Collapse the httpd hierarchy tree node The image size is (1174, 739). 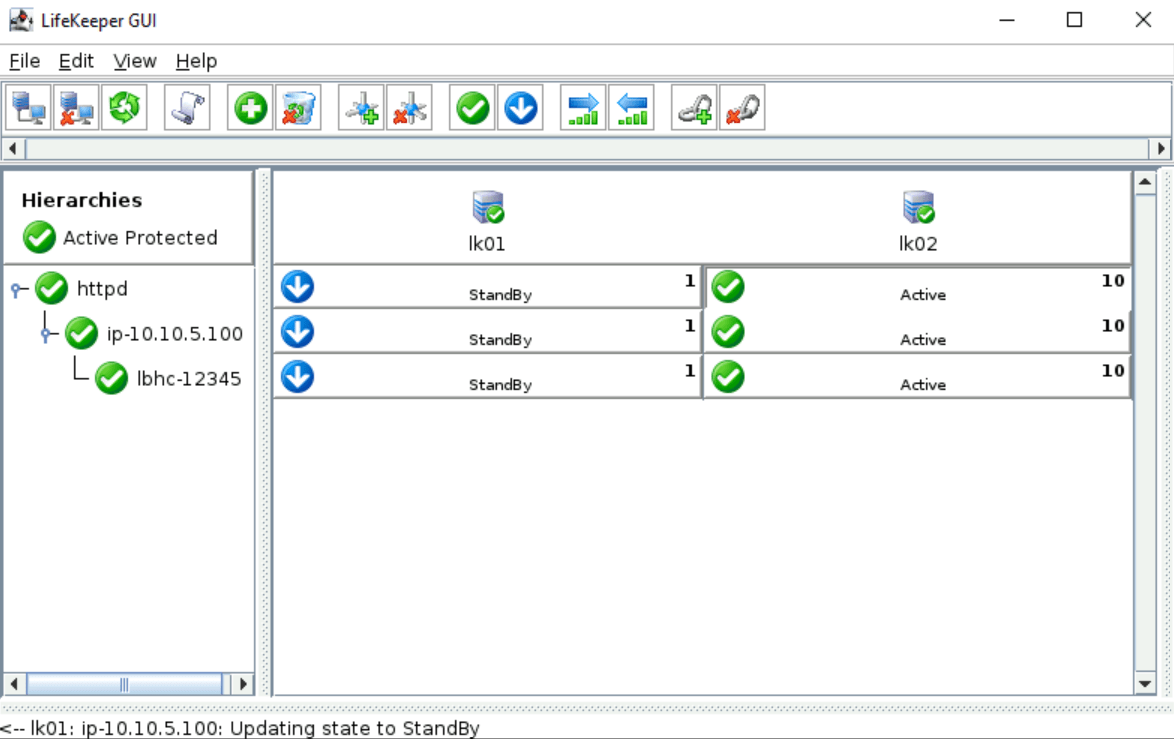click(16, 290)
